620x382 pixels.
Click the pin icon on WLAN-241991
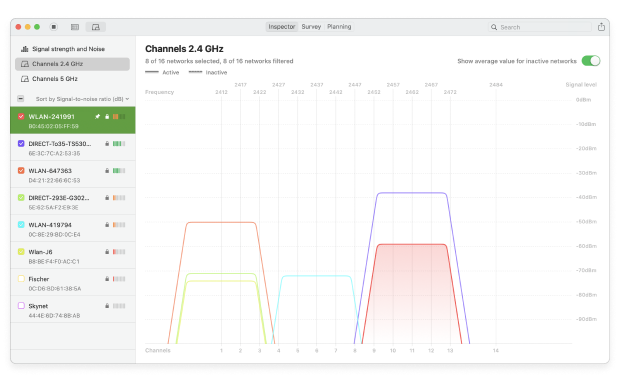coord(98,117)
